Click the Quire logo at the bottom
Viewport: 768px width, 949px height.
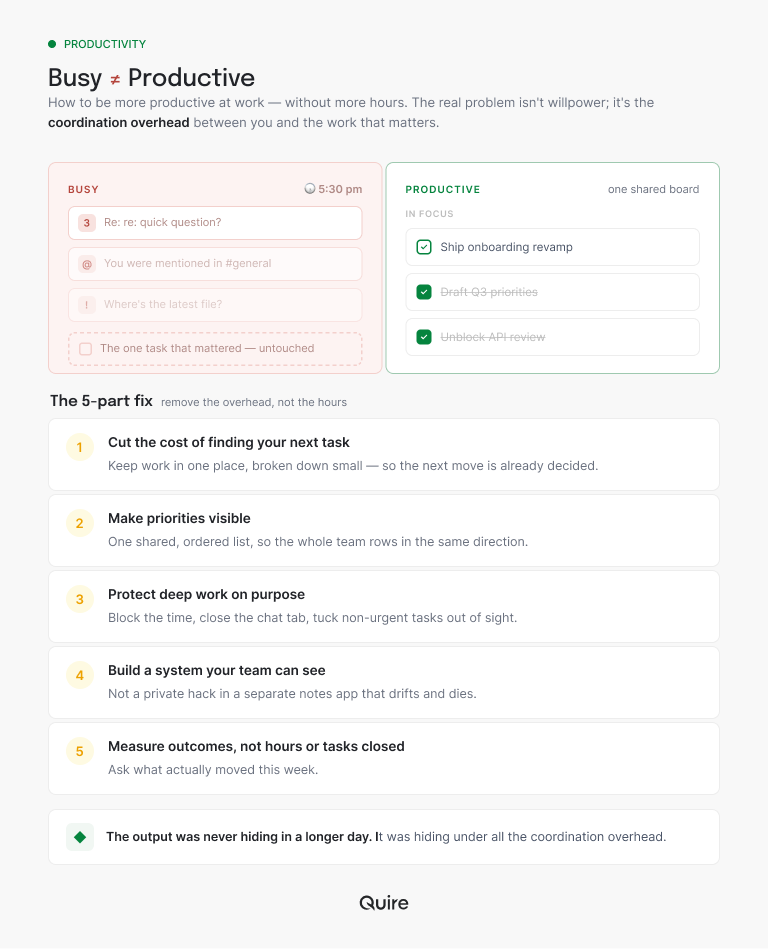point(384,902)
